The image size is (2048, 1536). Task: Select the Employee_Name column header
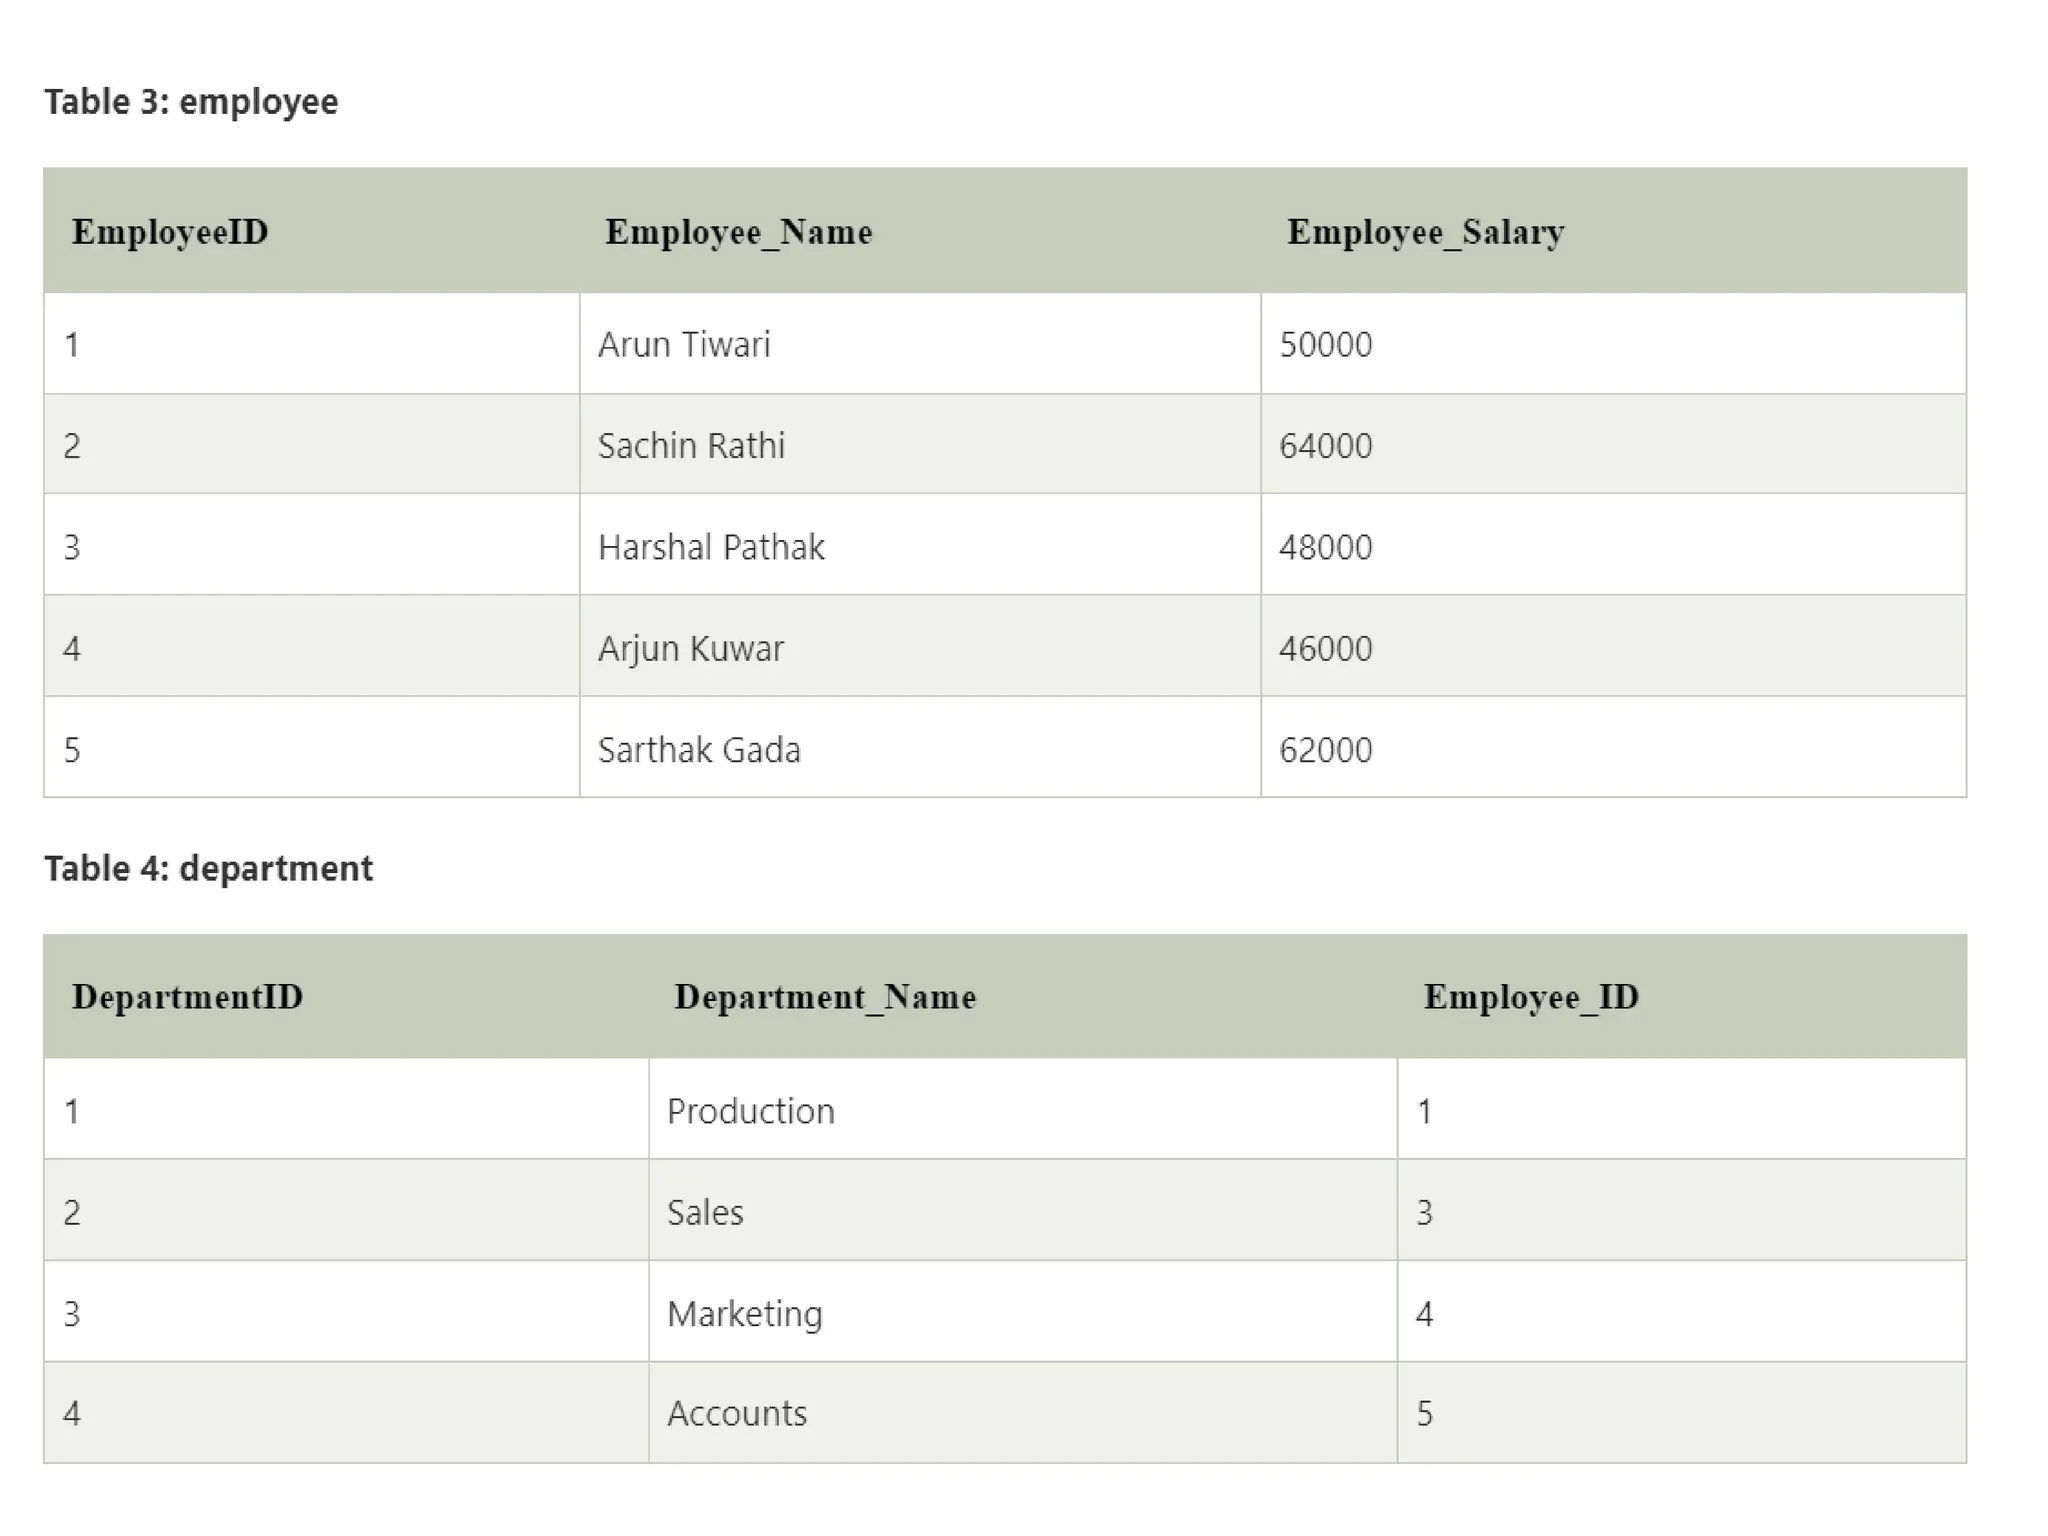pos(738,232)
